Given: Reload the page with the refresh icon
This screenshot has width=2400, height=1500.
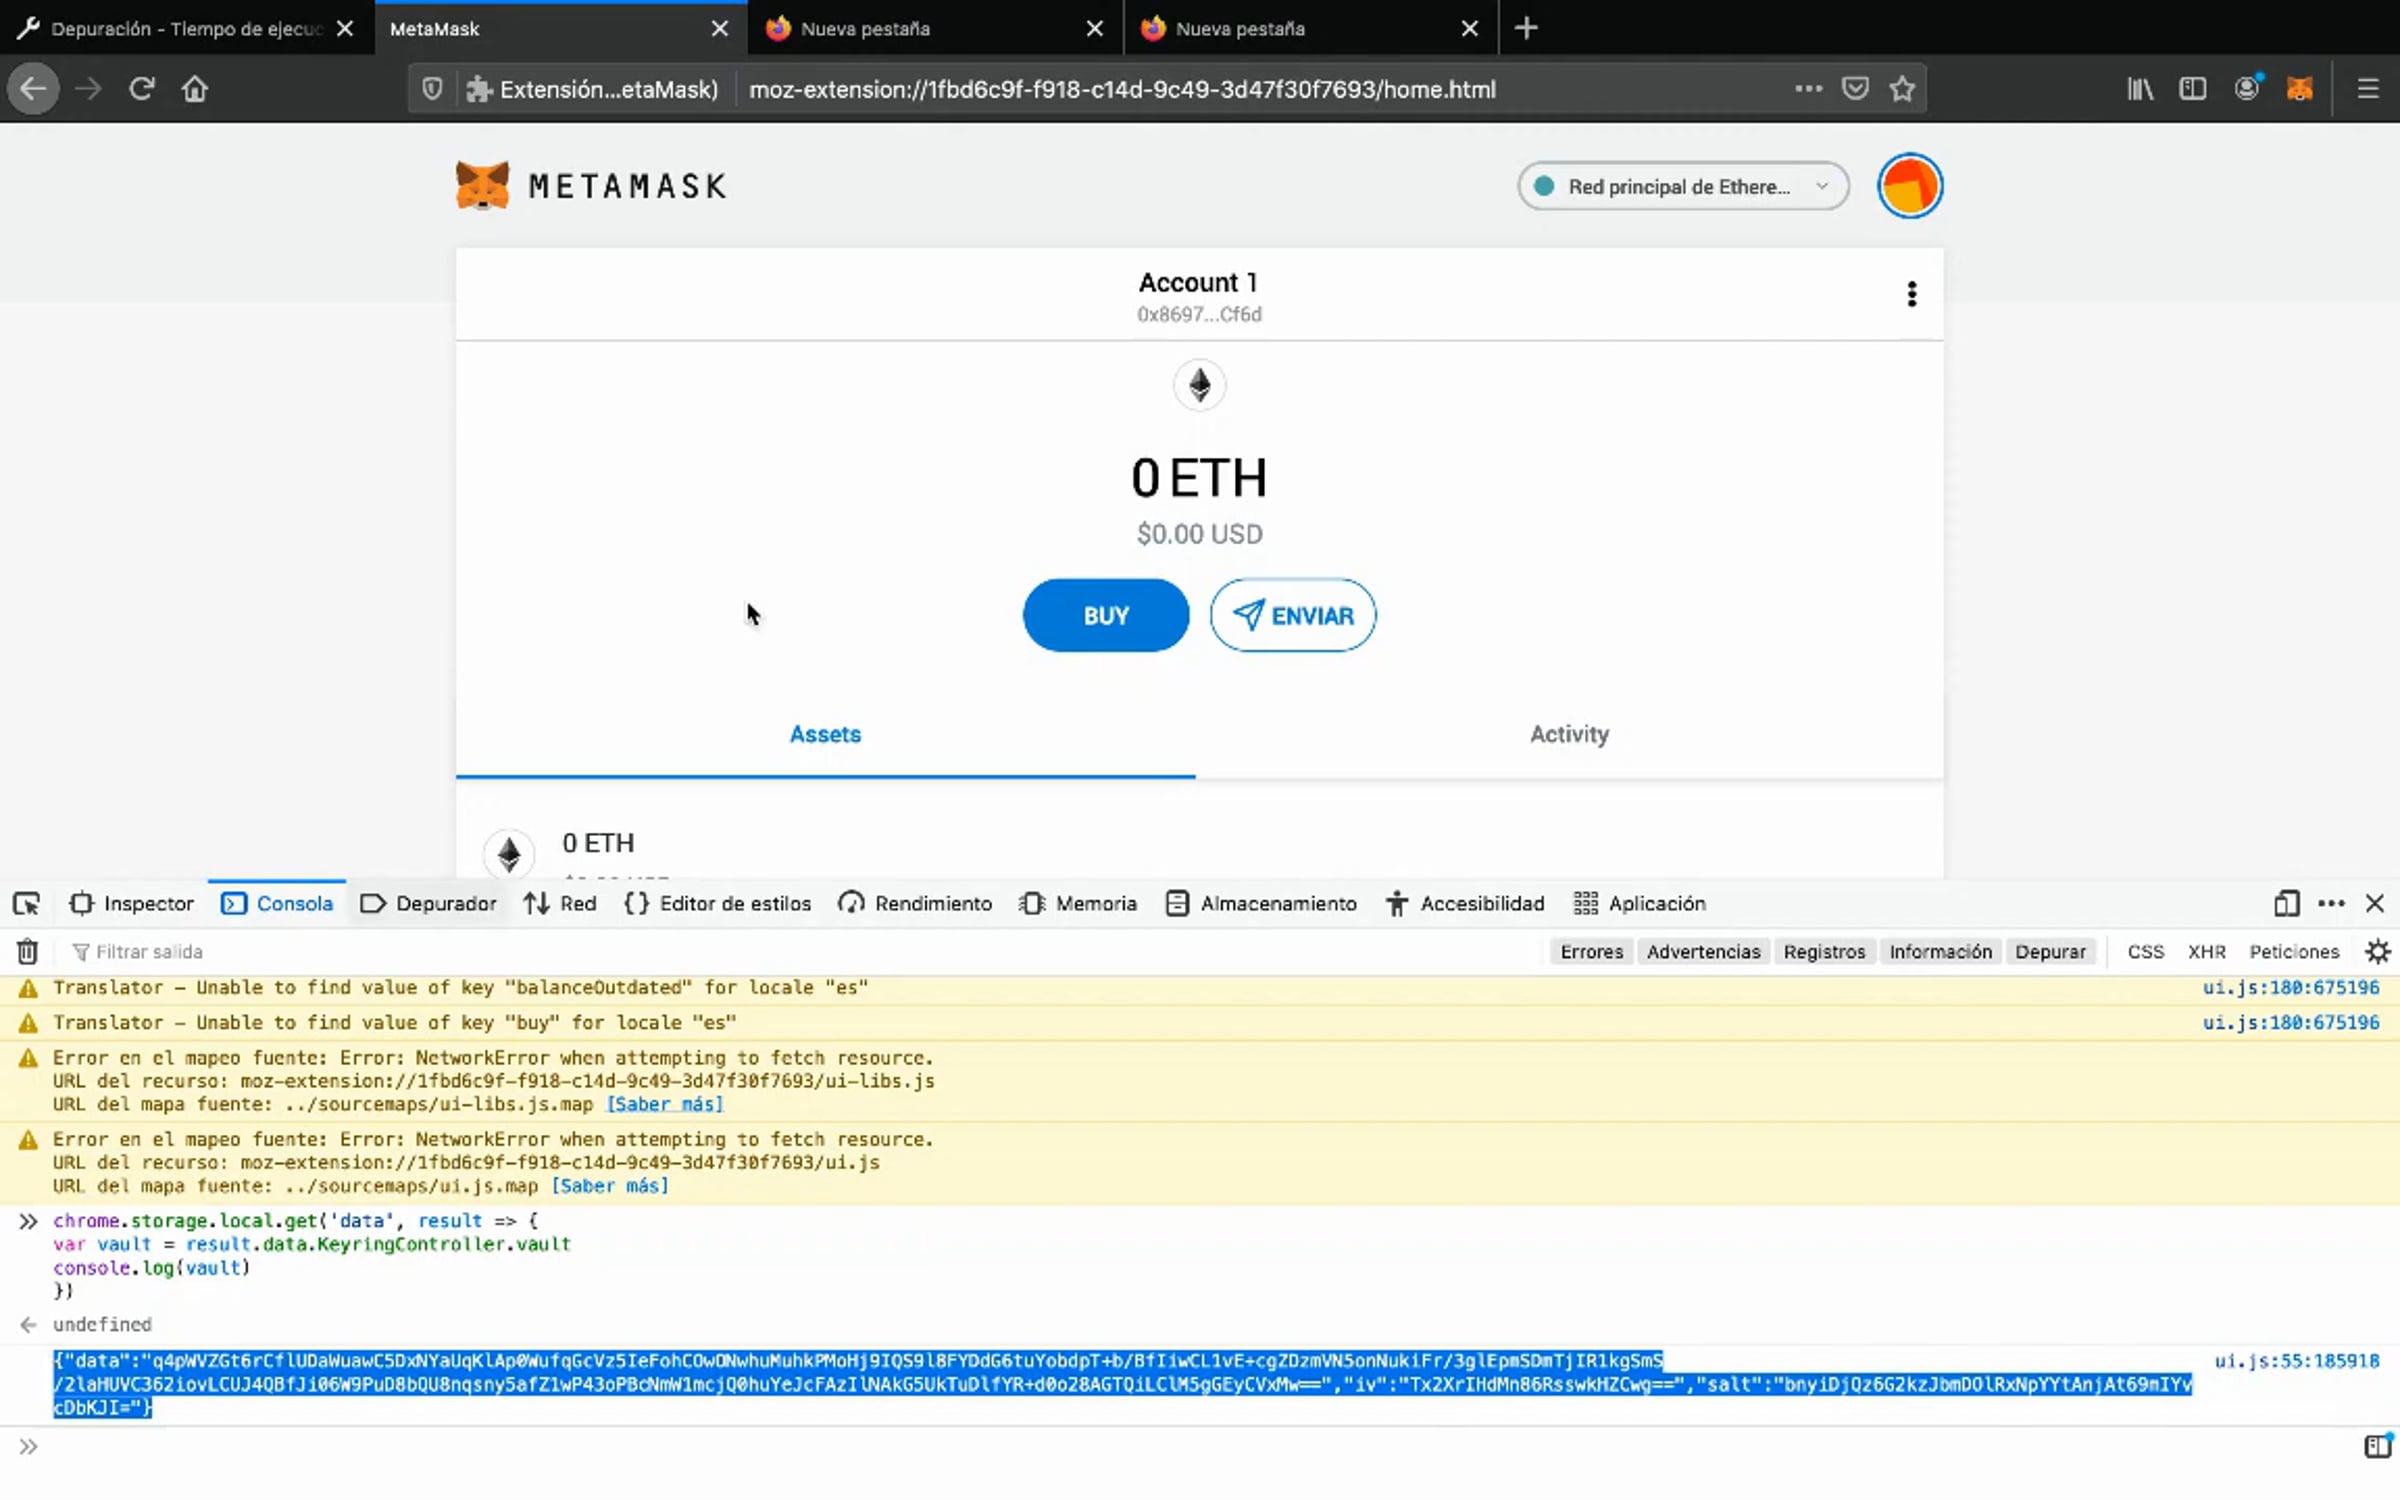Looking at the screenshot, I should 141,89.
